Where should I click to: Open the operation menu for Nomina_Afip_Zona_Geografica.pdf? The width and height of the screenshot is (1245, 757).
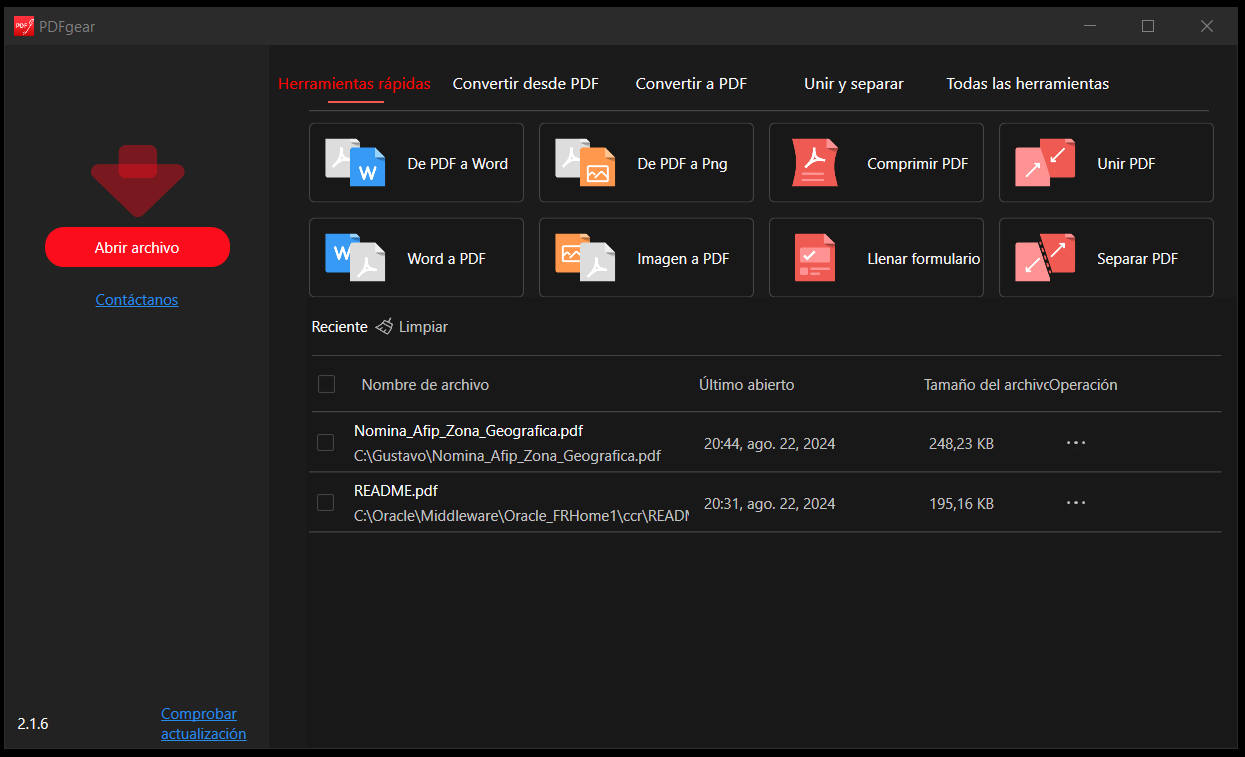[1076, 442]
